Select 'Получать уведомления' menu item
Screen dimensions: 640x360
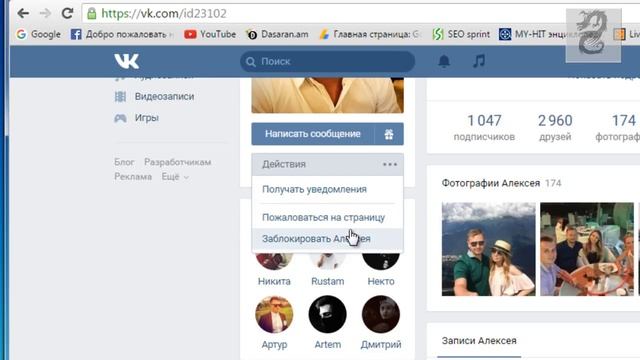(327, 189)
